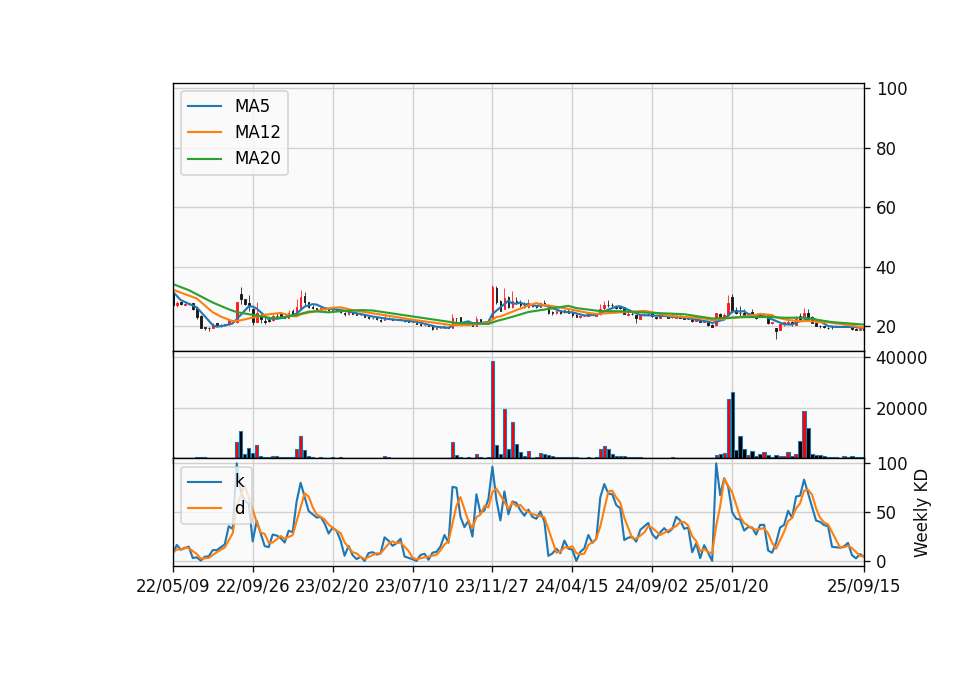Click the 23/07/10 date tick label
The width and height of the screenshot is (960, 690).
tap(411, 586)
